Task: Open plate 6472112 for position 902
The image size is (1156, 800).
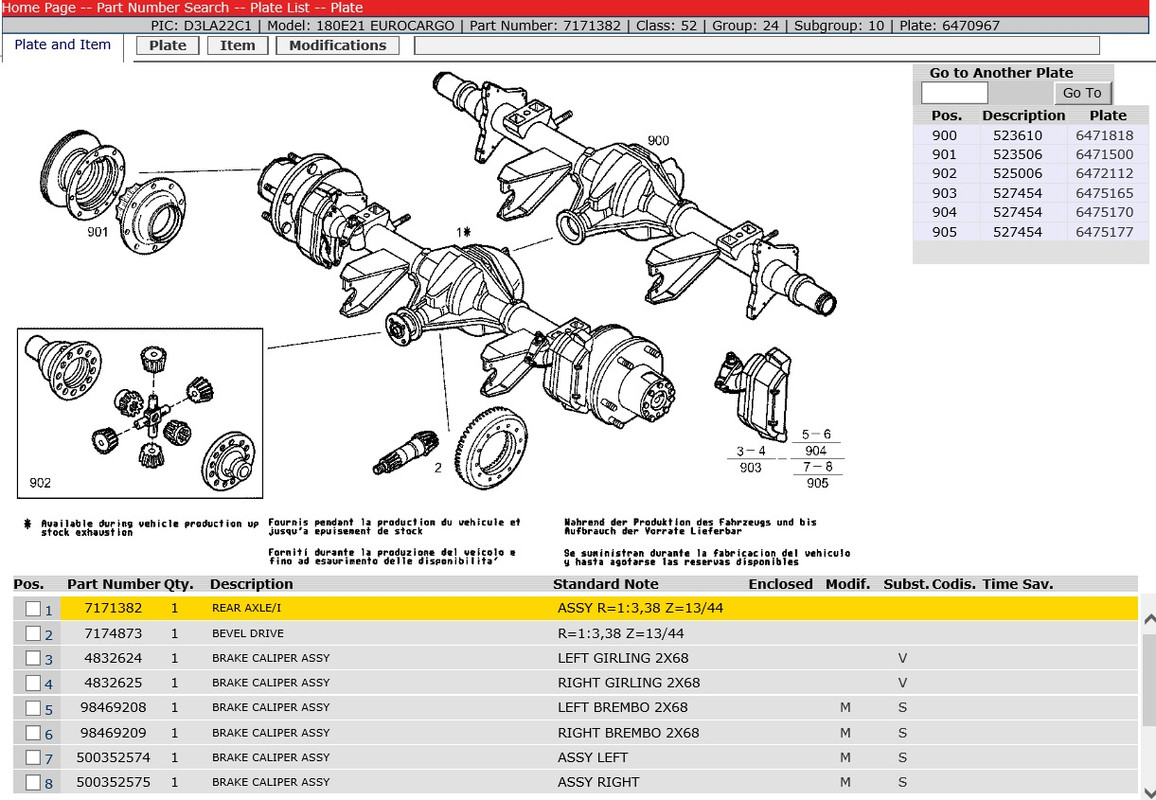Action: click(x=1104, y=174)
